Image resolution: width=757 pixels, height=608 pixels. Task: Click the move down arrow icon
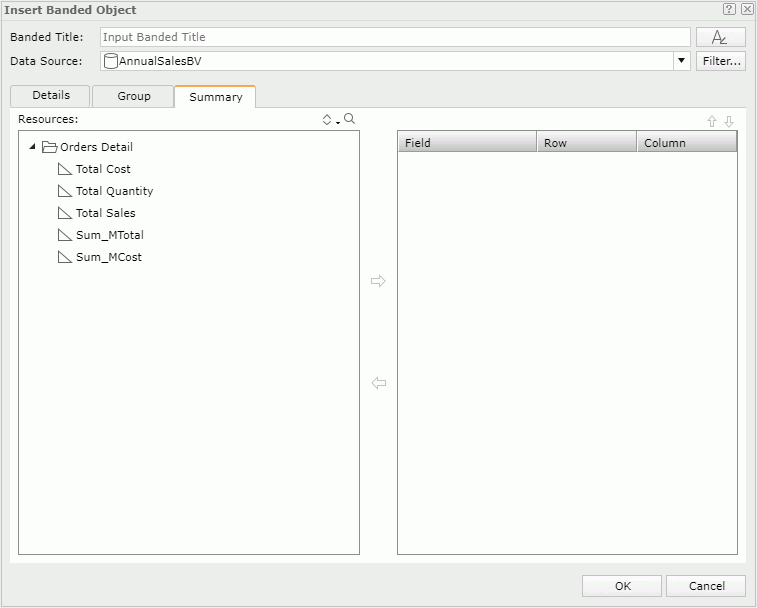click(x=729, y=121)
